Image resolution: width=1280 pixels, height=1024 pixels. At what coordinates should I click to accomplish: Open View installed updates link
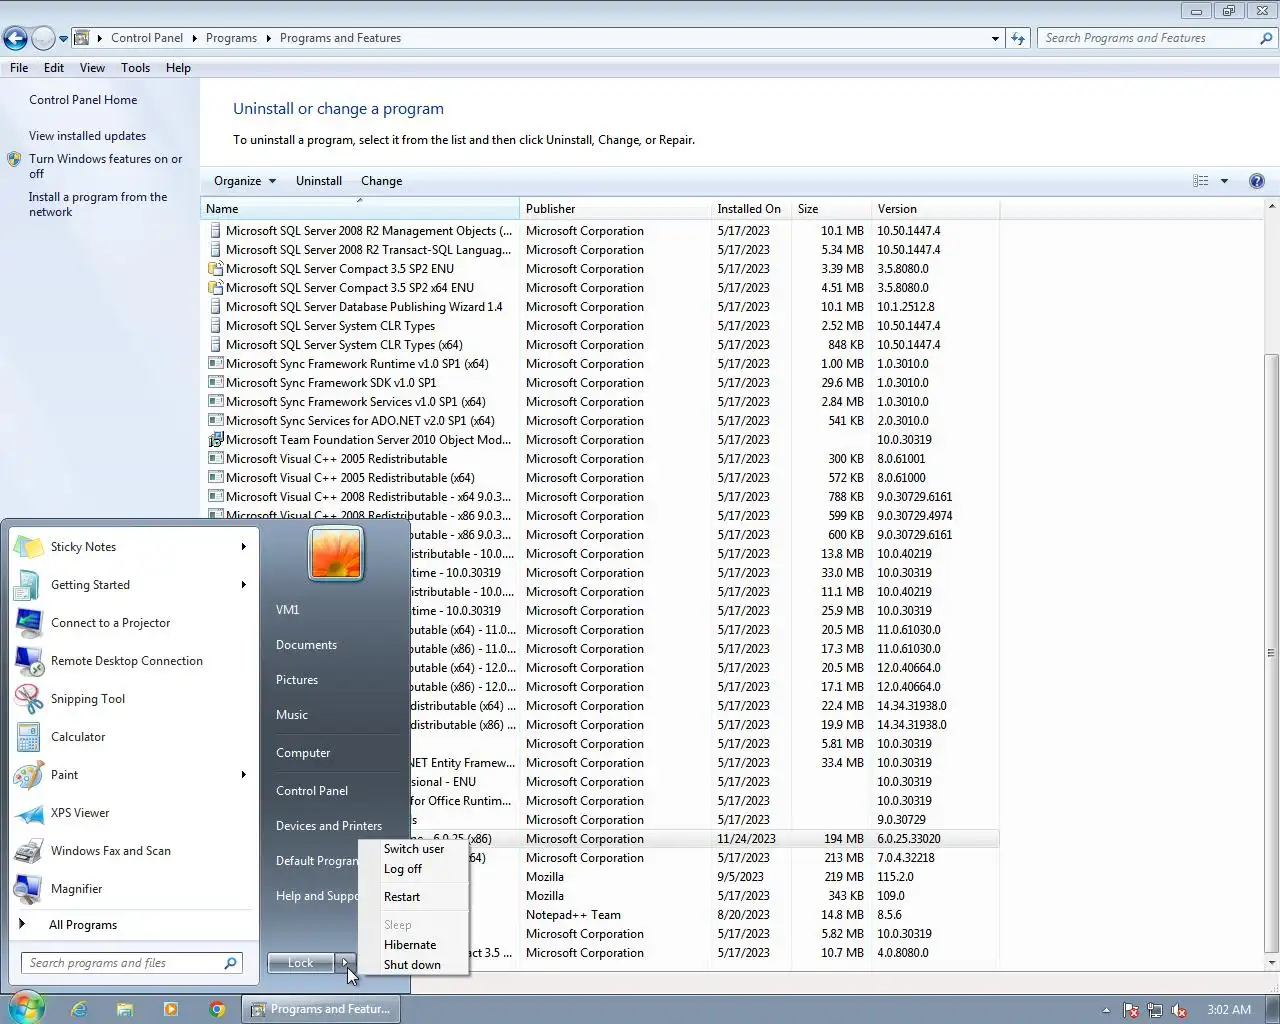(x=87, y=136)
